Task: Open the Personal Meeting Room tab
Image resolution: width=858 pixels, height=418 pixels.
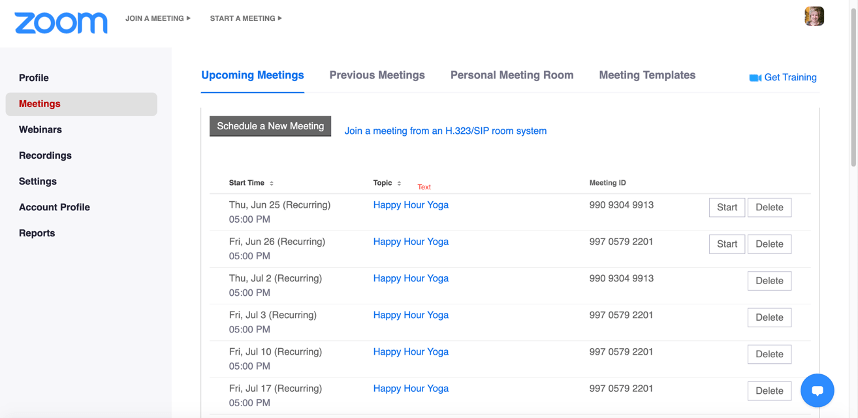Action: [512, 75]
